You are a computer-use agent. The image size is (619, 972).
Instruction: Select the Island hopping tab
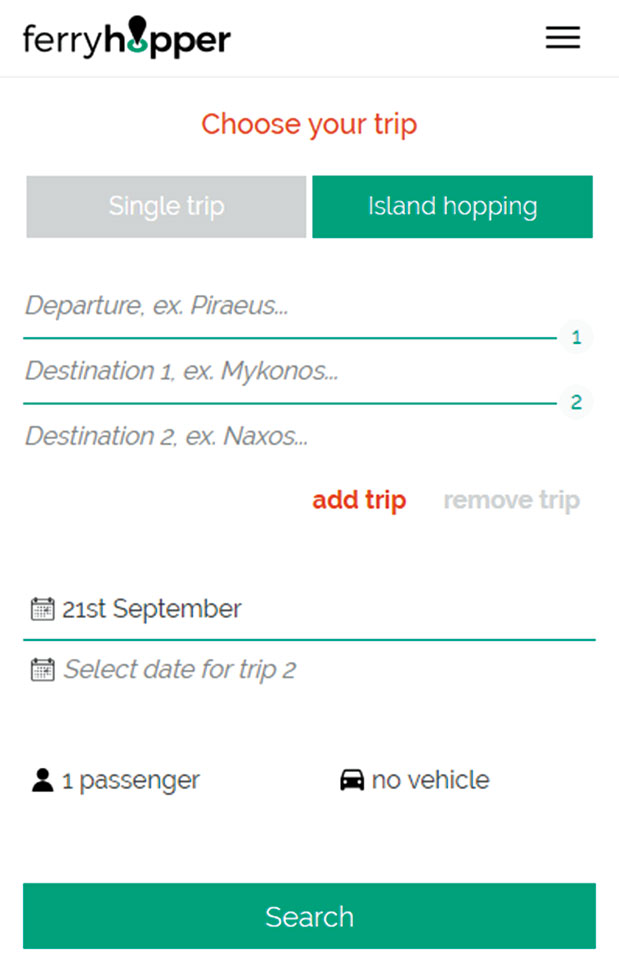(x=452, y=207)
